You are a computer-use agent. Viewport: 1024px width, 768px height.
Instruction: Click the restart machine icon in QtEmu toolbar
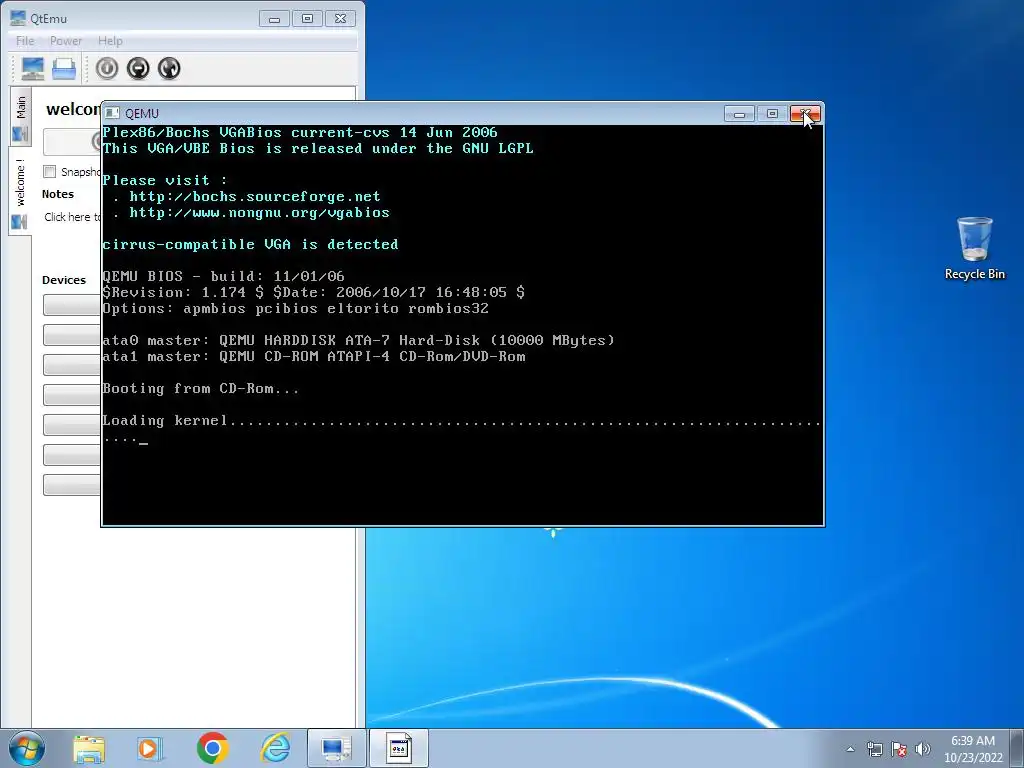coord(169,69)
